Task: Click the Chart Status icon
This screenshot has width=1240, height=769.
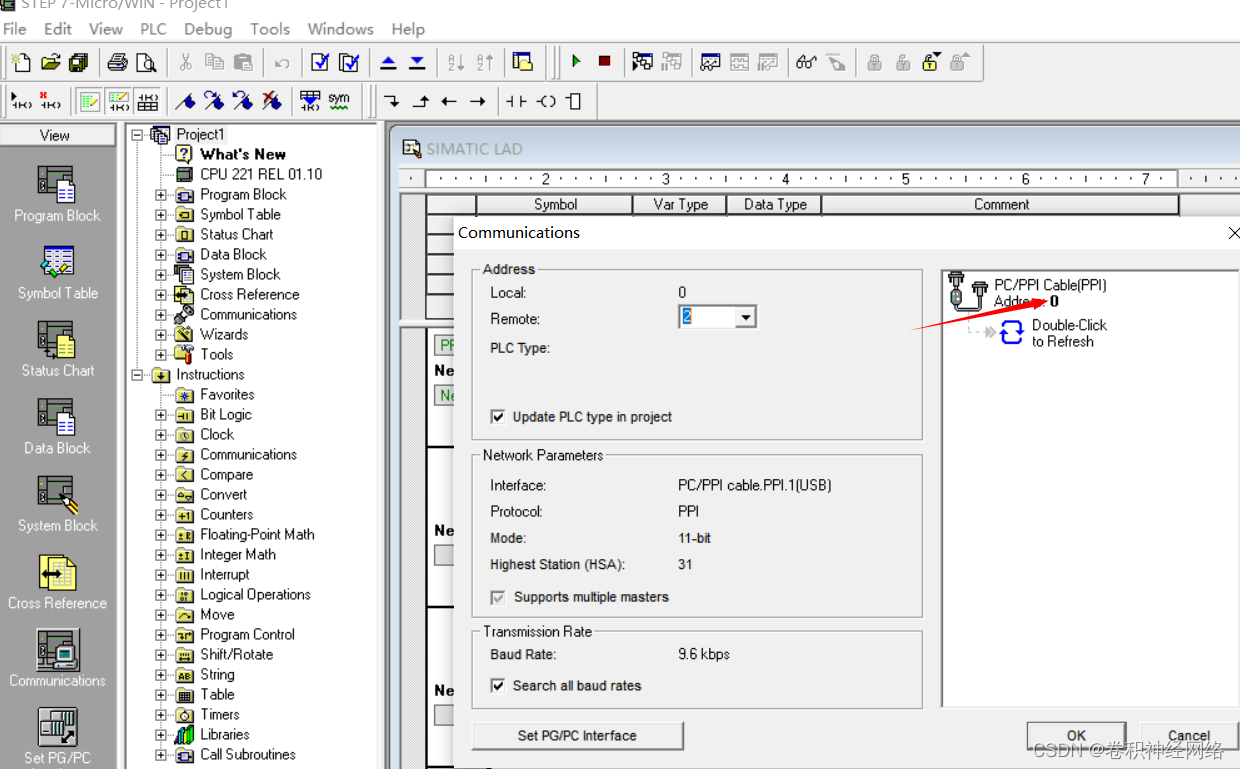Action: click(x=711, y=62)
